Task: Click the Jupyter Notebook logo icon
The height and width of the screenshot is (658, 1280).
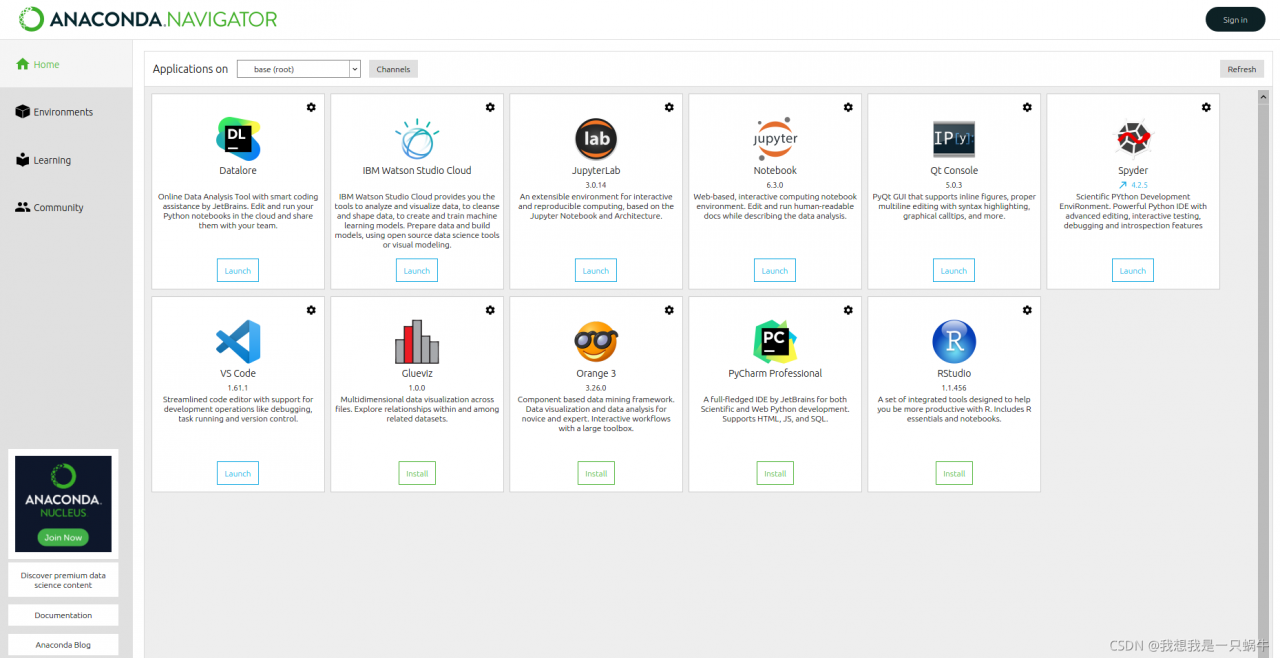Action: tap(775, 139)
